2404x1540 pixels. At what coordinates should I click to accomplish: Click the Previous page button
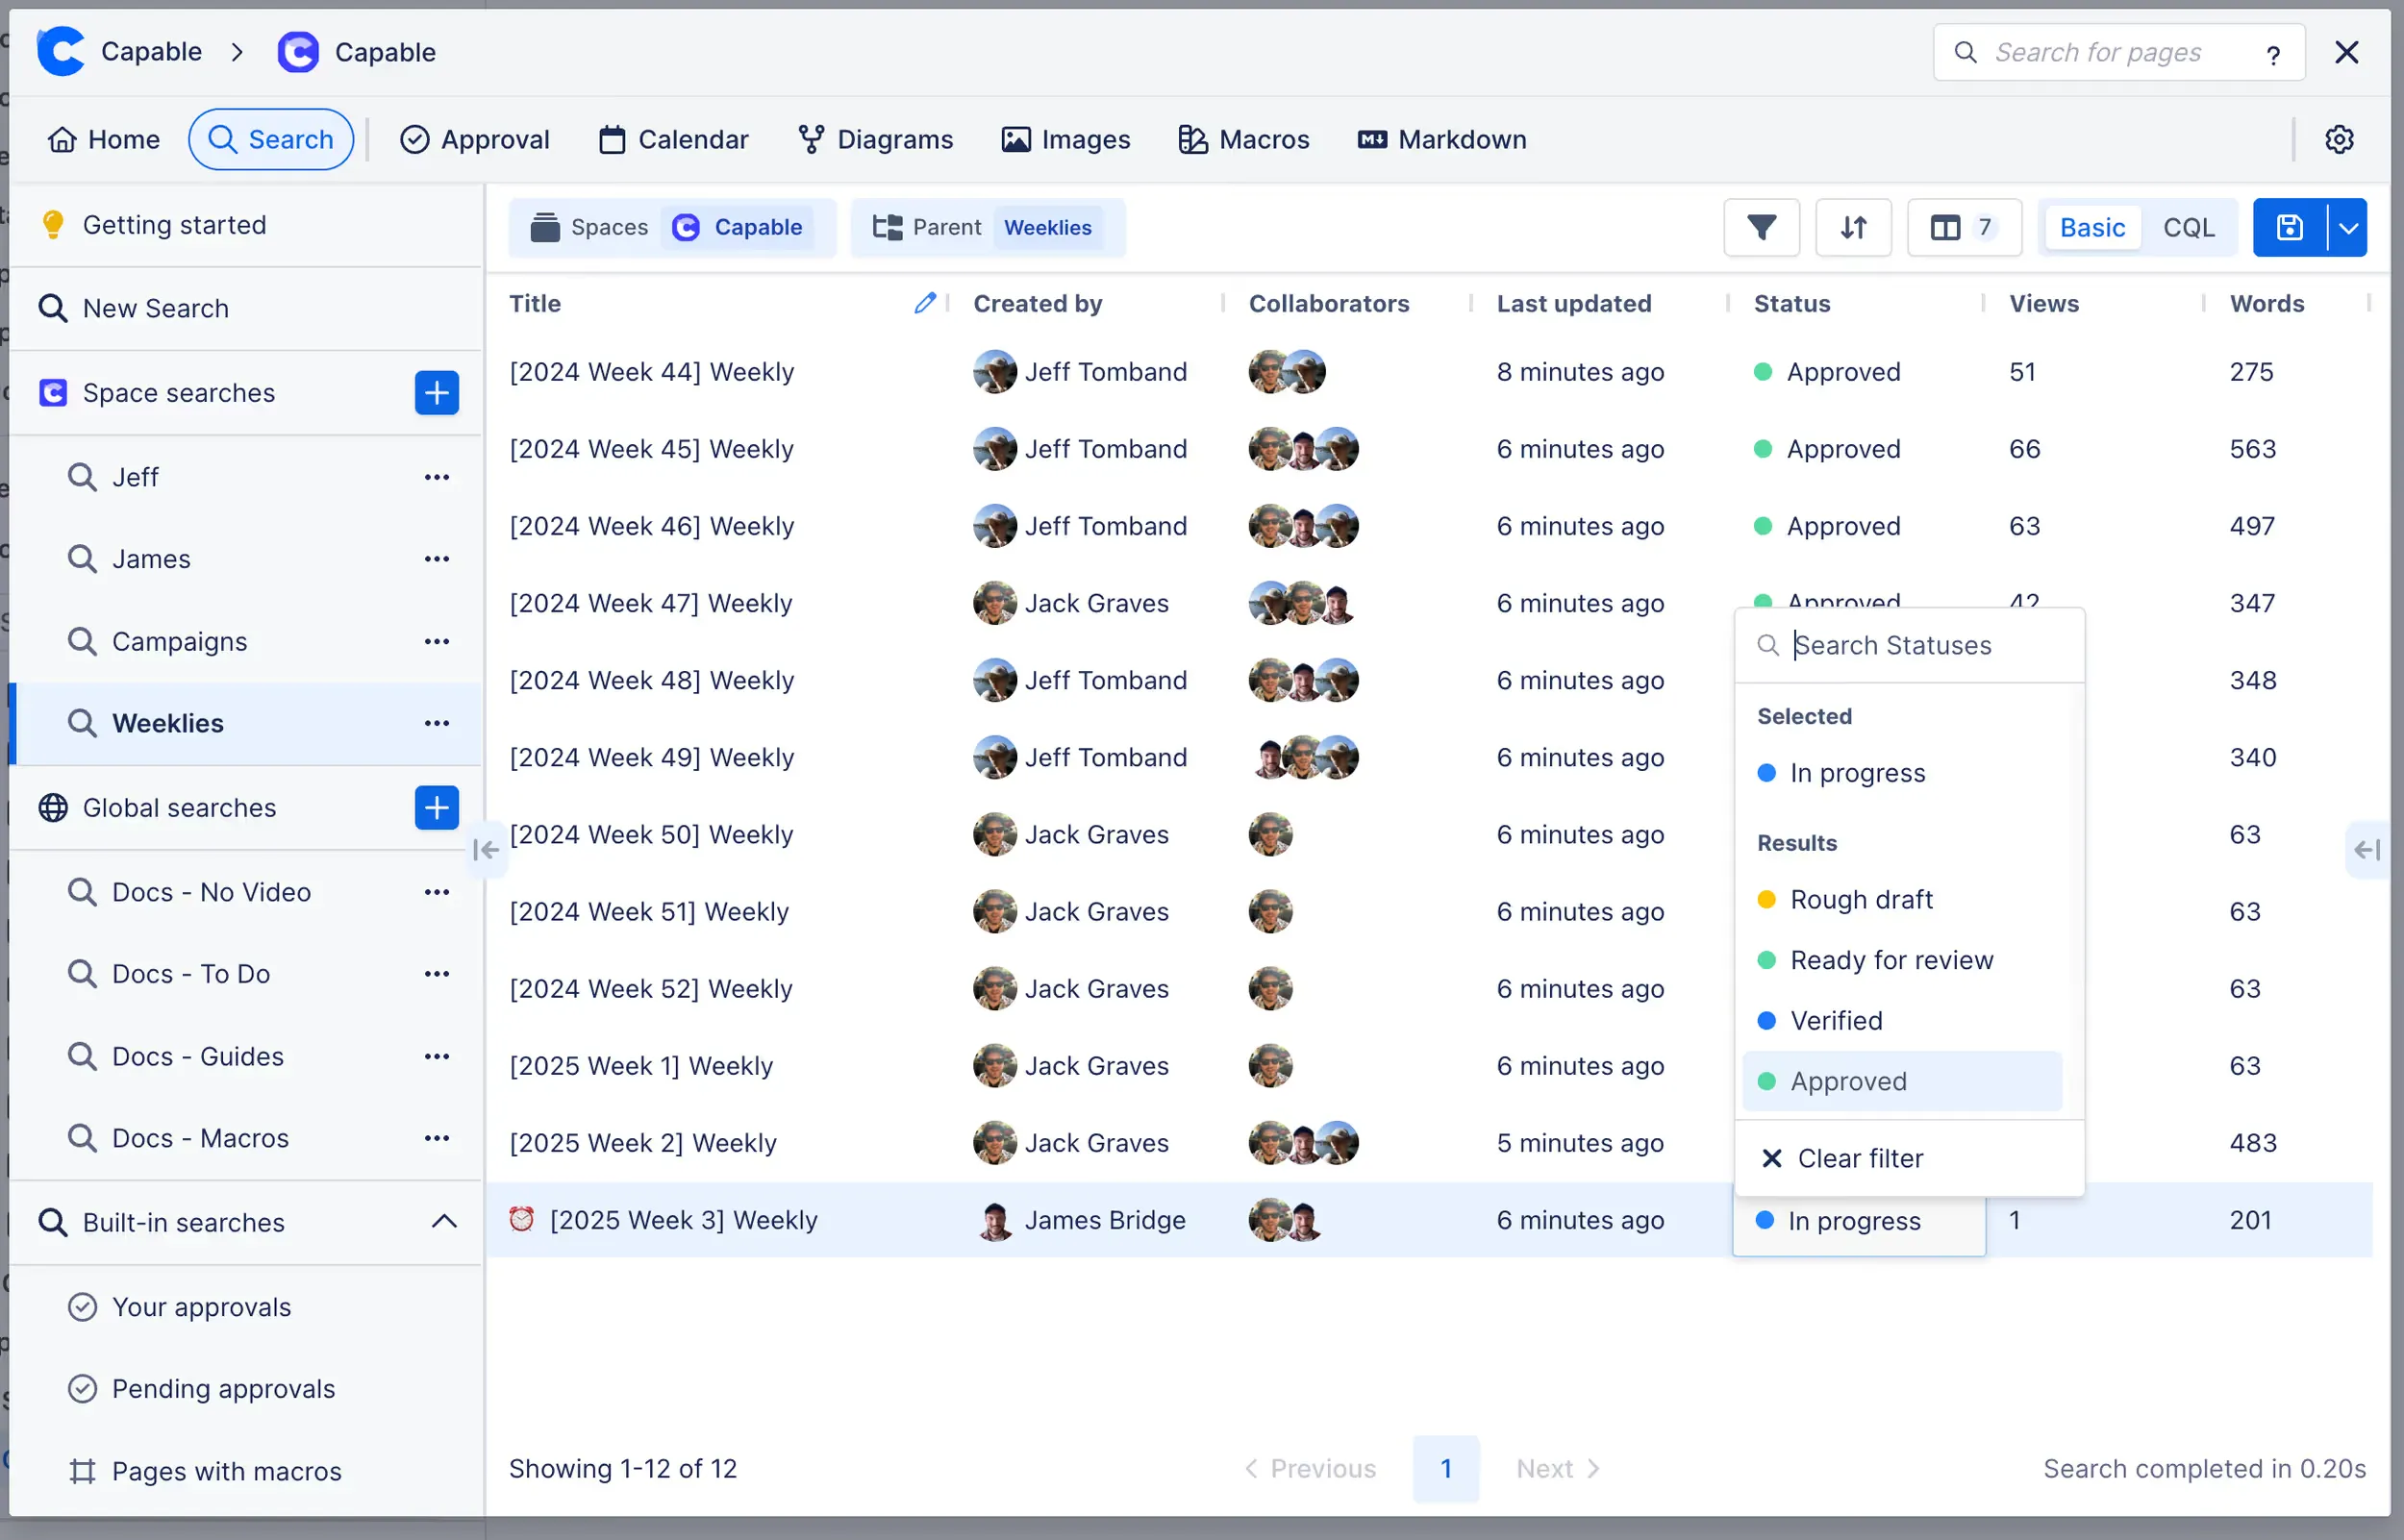pyautogui.click(x=1311, y=1469)
